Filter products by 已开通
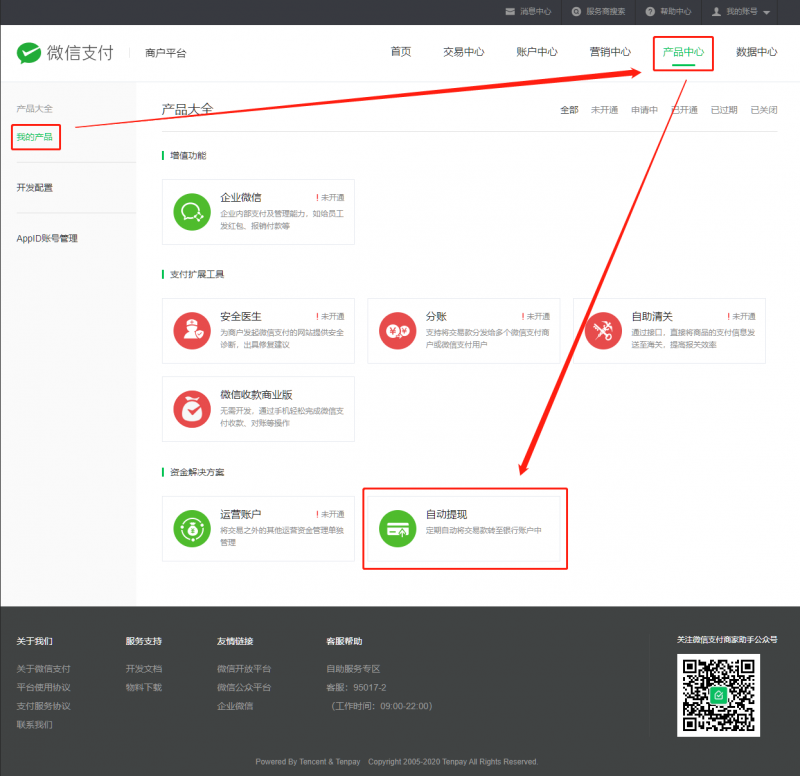The image size is (800, 776). click(684, 110)
